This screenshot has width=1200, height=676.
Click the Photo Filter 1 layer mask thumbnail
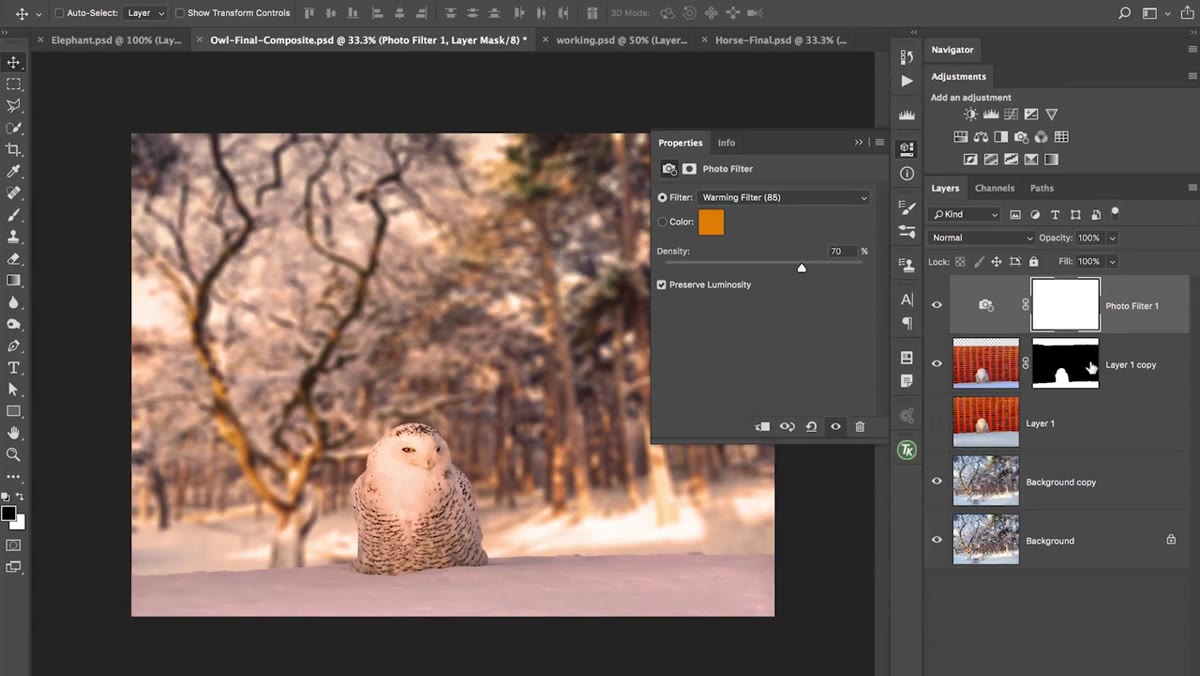coord(1065,305)
